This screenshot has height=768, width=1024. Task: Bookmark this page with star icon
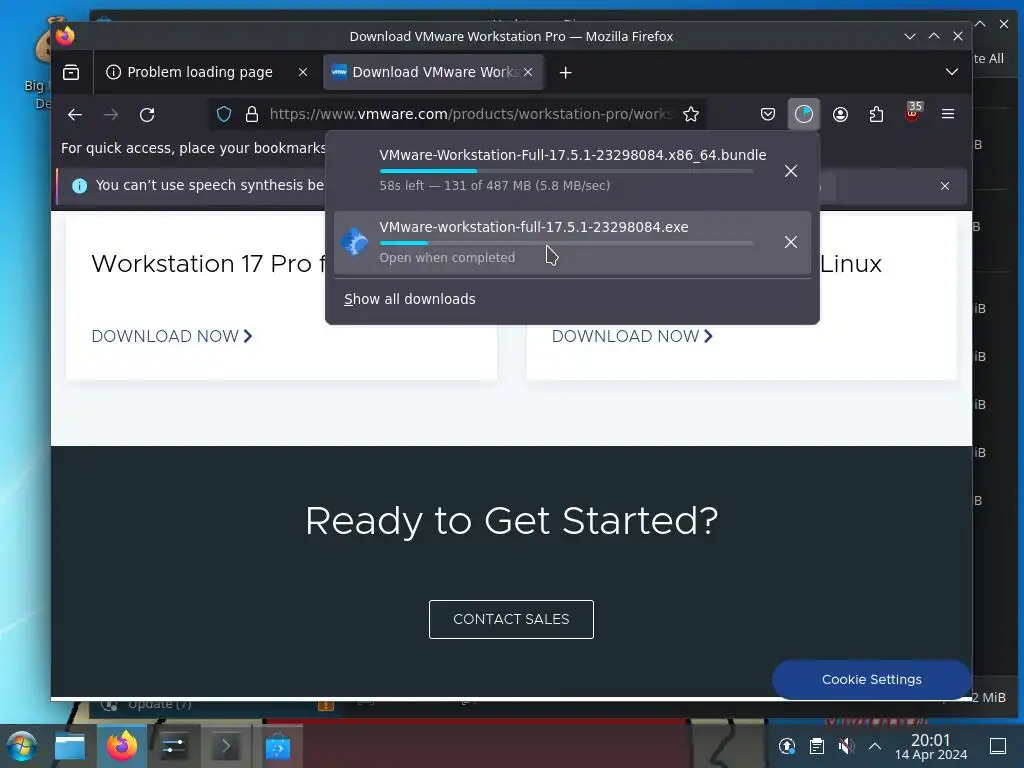pos(691,114)
